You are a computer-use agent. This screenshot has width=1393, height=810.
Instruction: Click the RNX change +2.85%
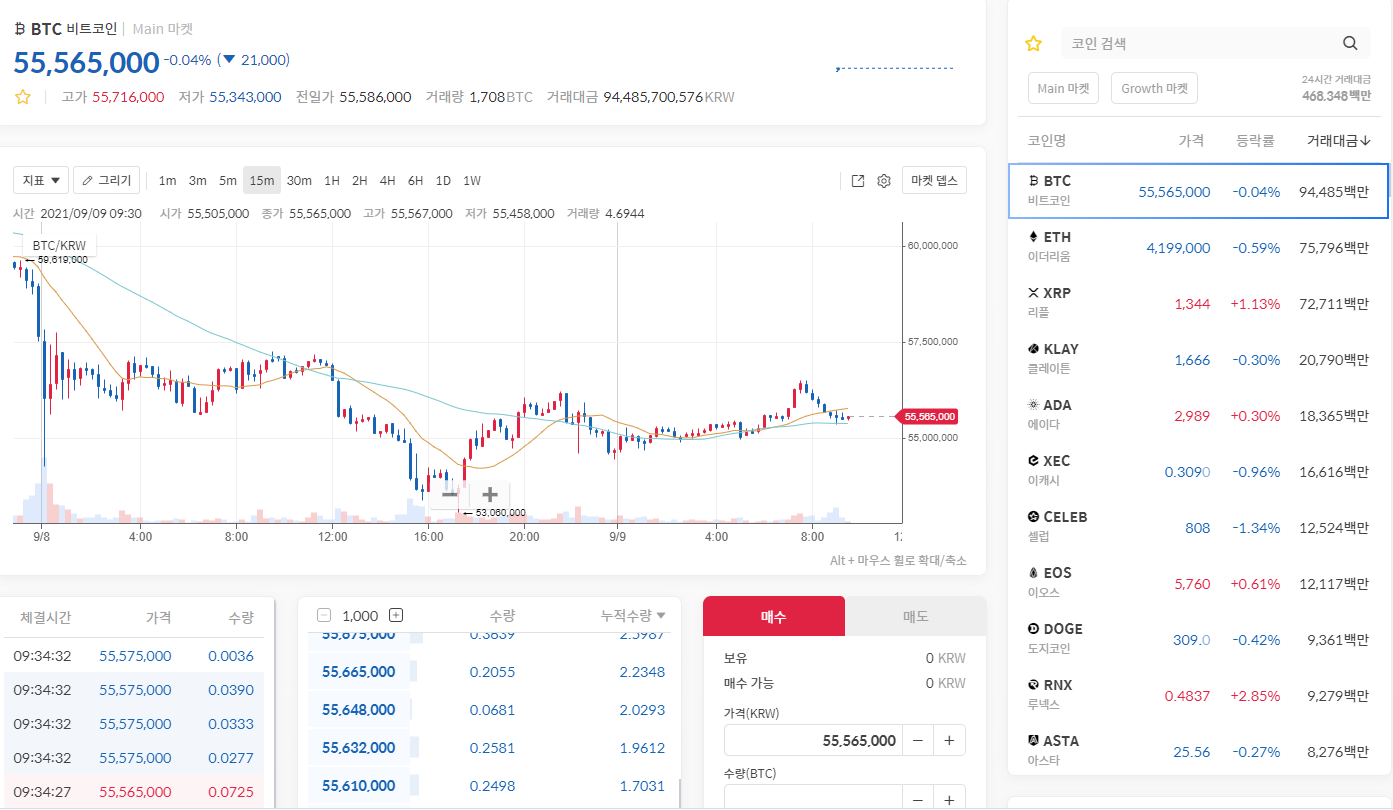pos(1256,696)
